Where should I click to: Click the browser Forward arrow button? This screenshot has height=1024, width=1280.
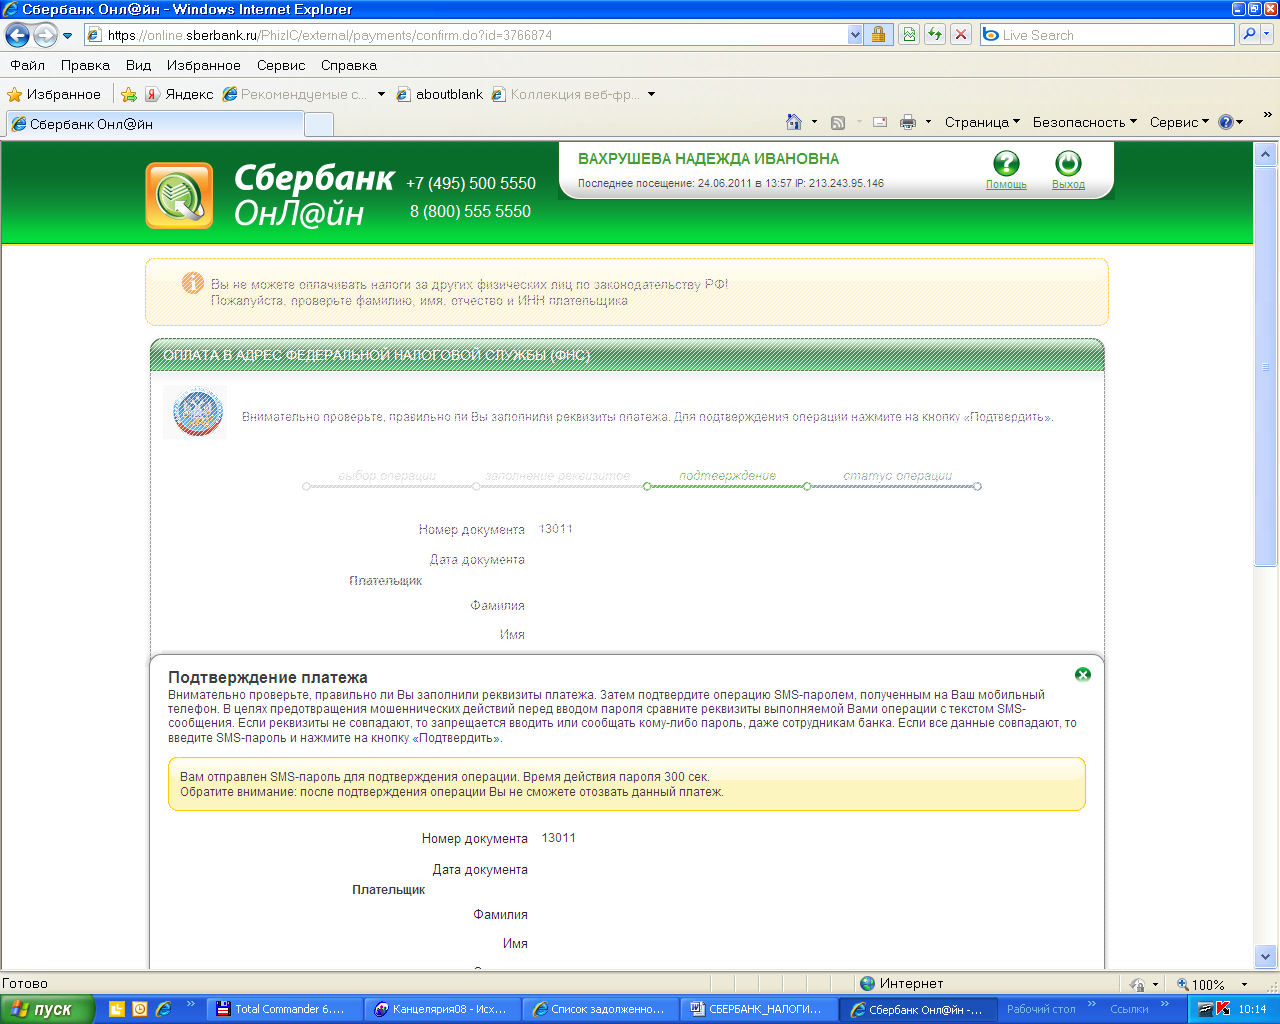click(x=45, y=36)
